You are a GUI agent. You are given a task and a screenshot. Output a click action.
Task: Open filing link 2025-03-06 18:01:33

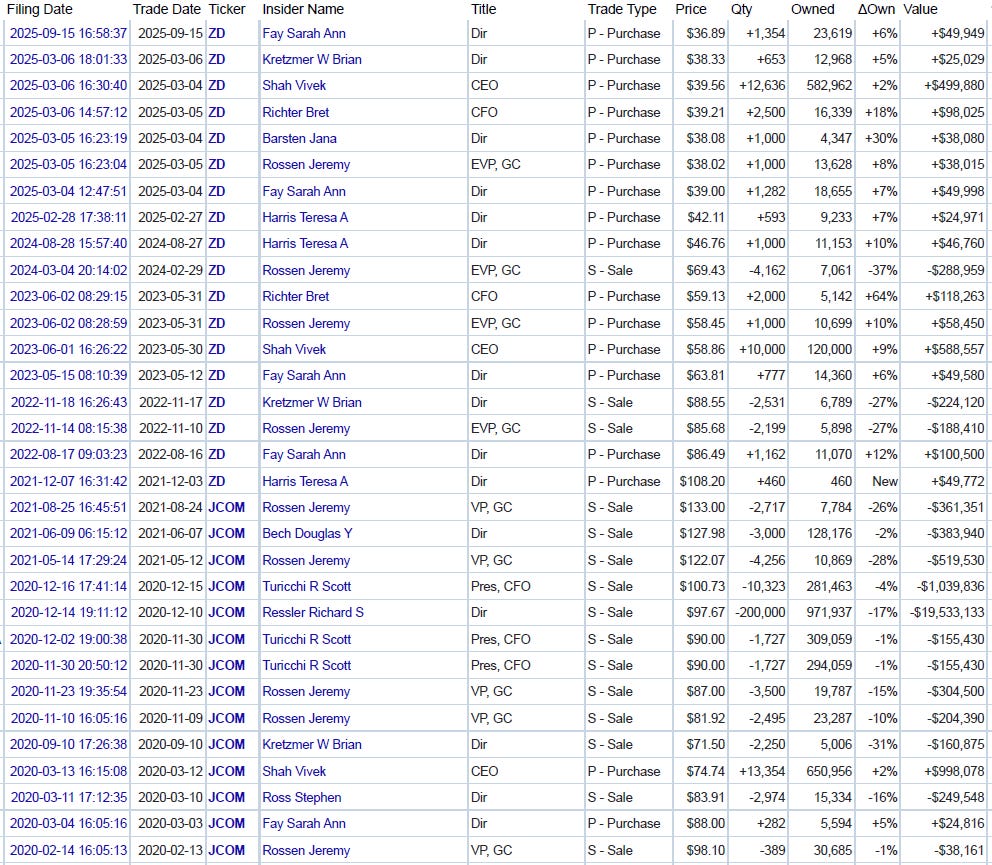[x=68, y=59]
